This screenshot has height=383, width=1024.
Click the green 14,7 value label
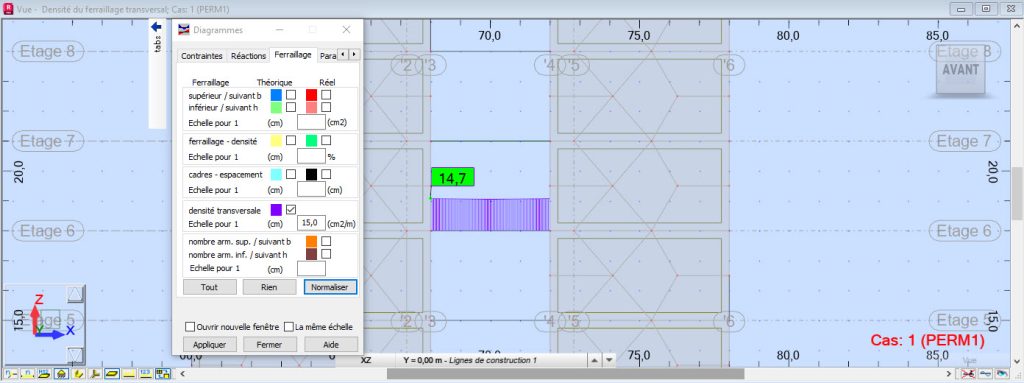[452, 178]
